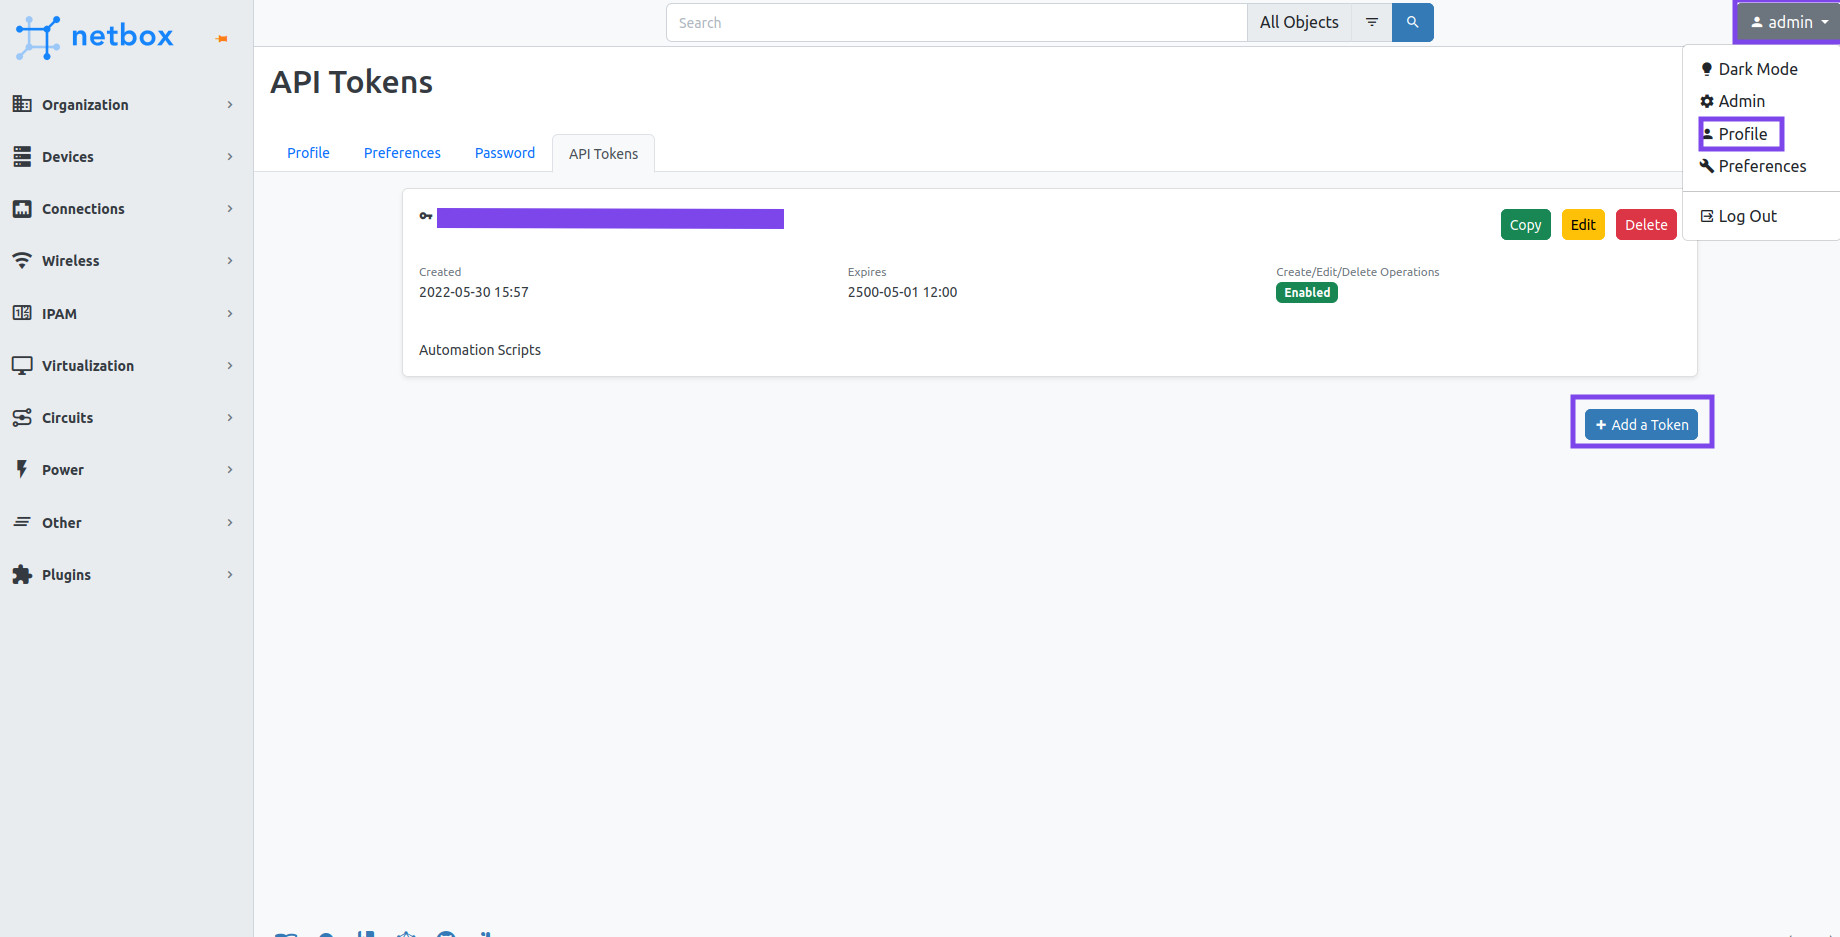Click the orange pin icon to unpin sidebar
Screen dimensions: 1840x937
(x=220, y=36)
